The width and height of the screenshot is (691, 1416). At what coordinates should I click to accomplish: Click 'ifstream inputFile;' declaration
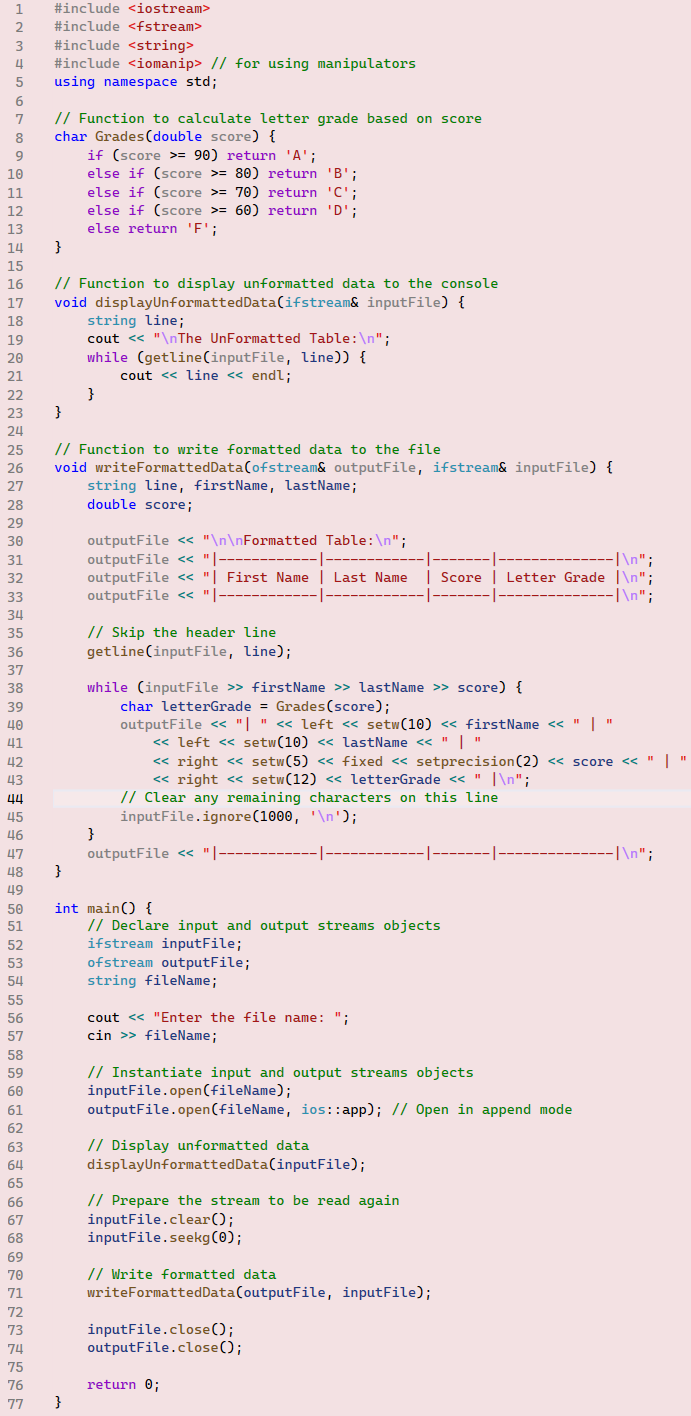point(165,944)
